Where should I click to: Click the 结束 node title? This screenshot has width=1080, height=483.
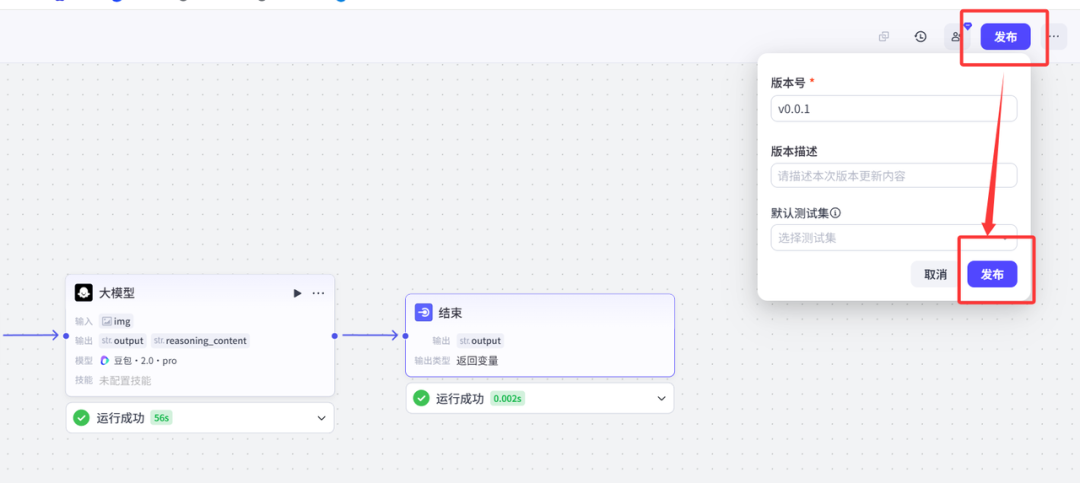450,313
